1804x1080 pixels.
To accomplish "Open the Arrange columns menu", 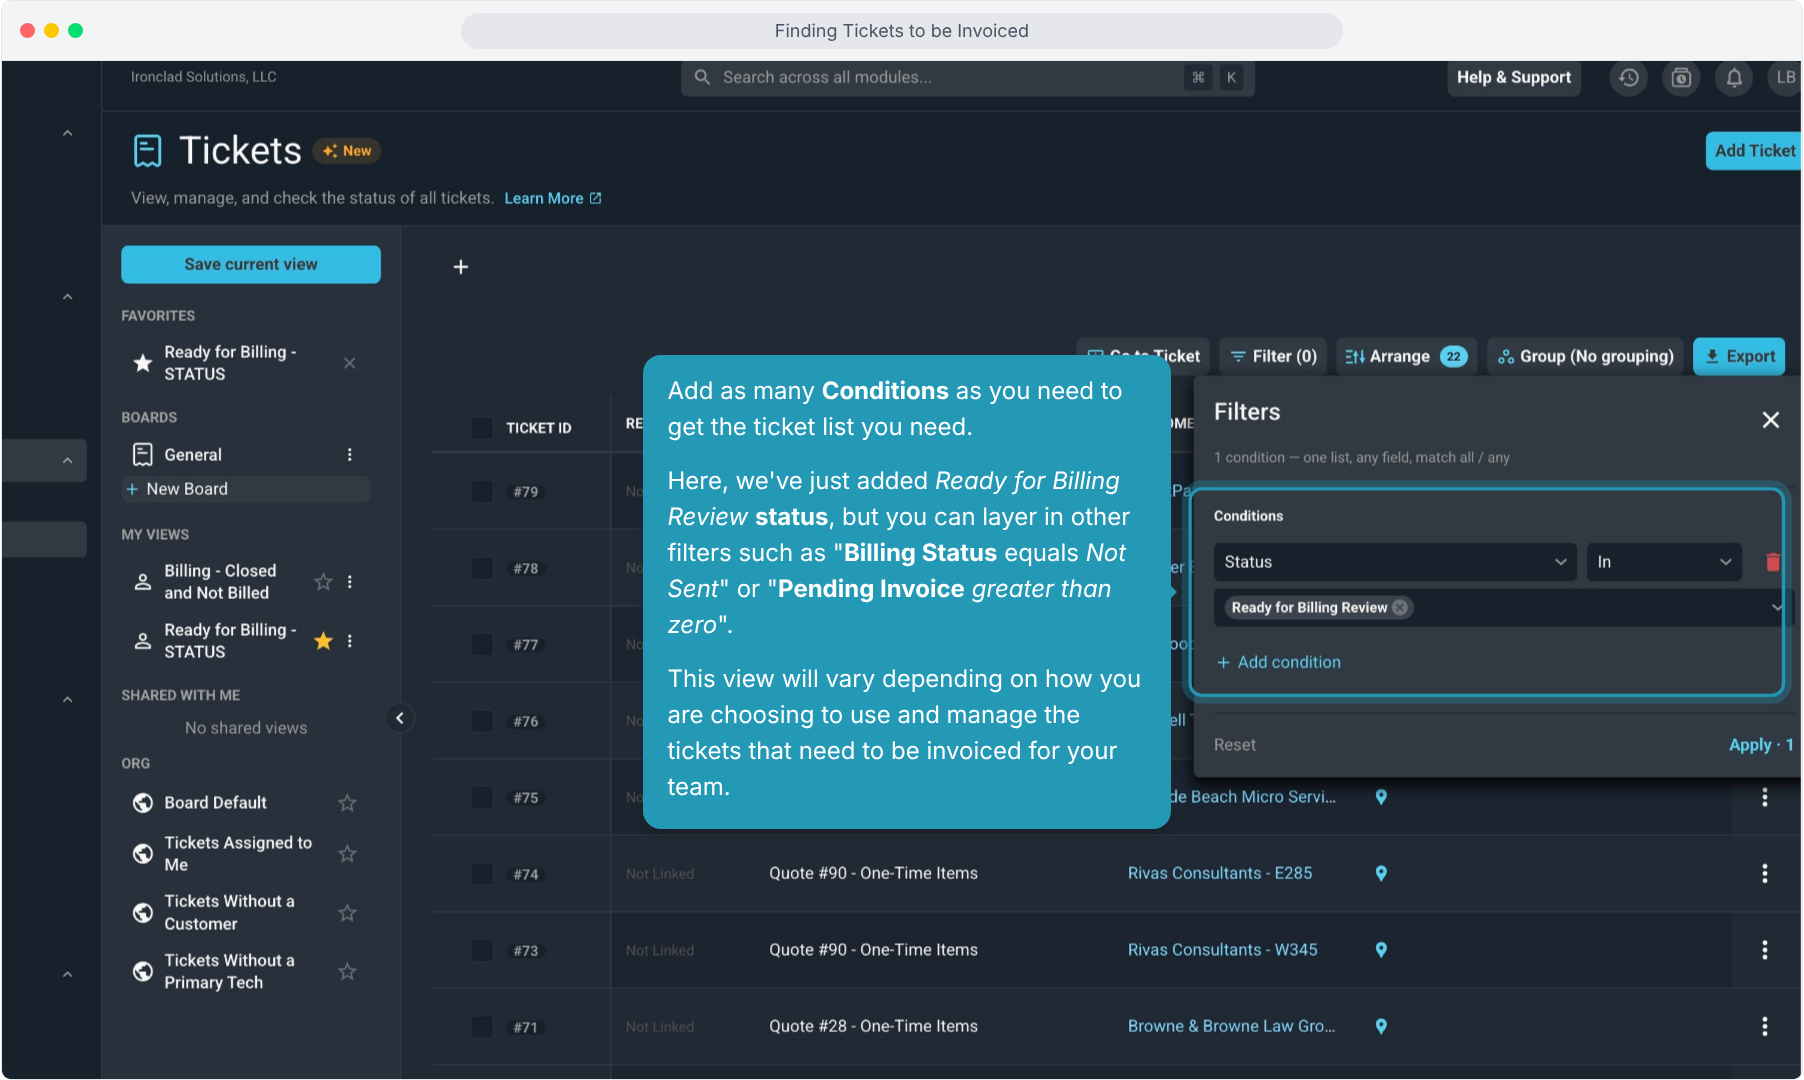I will tap(1406, 357).
